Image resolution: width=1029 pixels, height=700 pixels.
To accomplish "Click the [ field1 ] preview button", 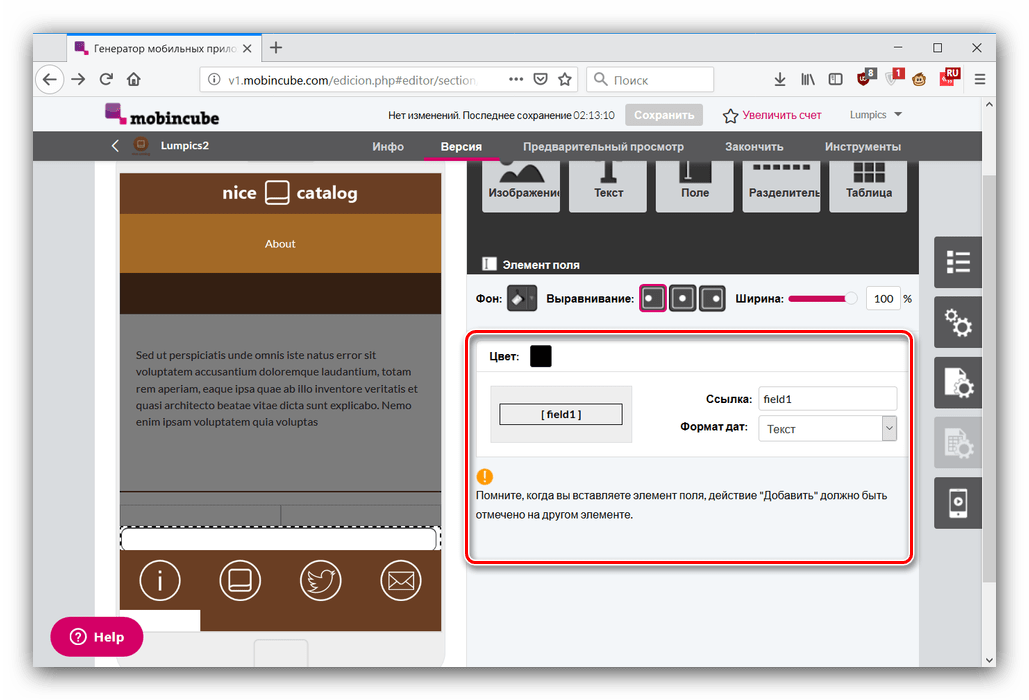I will coord(560,414).
